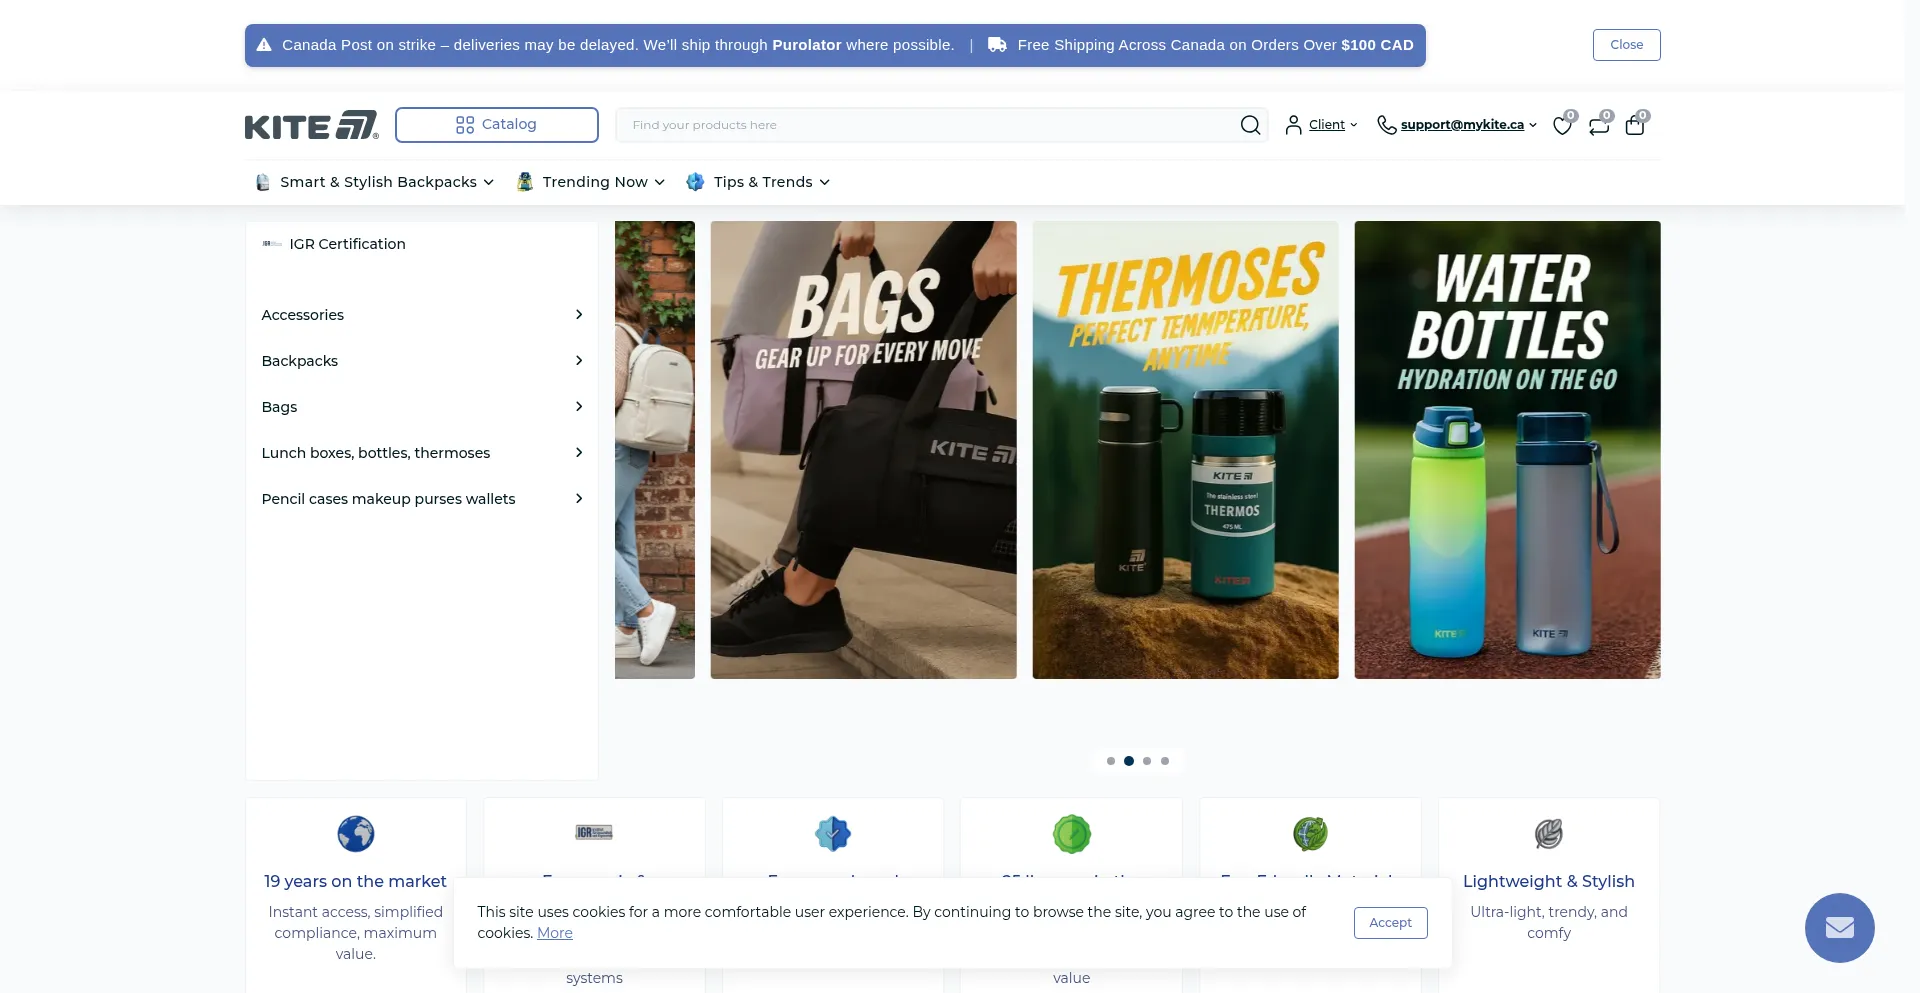
Task: Accept the cookies notice
Action: (x=1390, y=923)
